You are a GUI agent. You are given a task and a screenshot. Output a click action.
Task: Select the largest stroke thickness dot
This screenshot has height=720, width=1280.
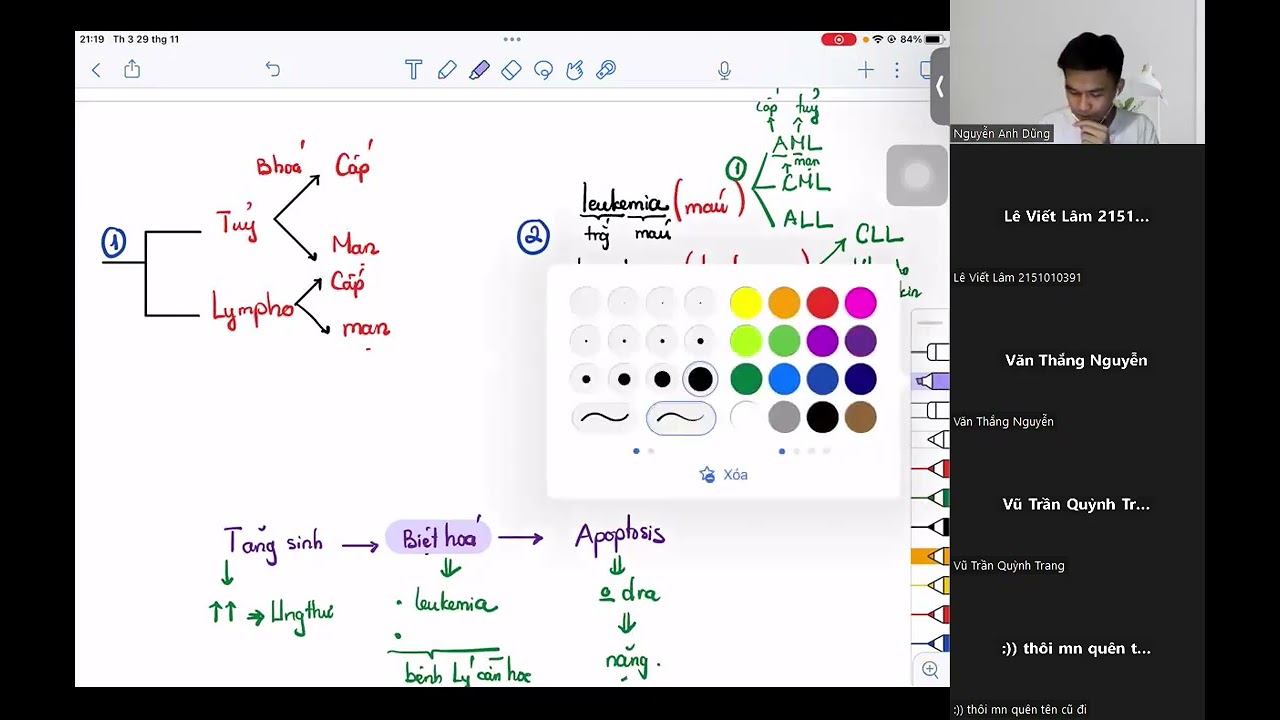pyautogui.click(x=700, y=379)
